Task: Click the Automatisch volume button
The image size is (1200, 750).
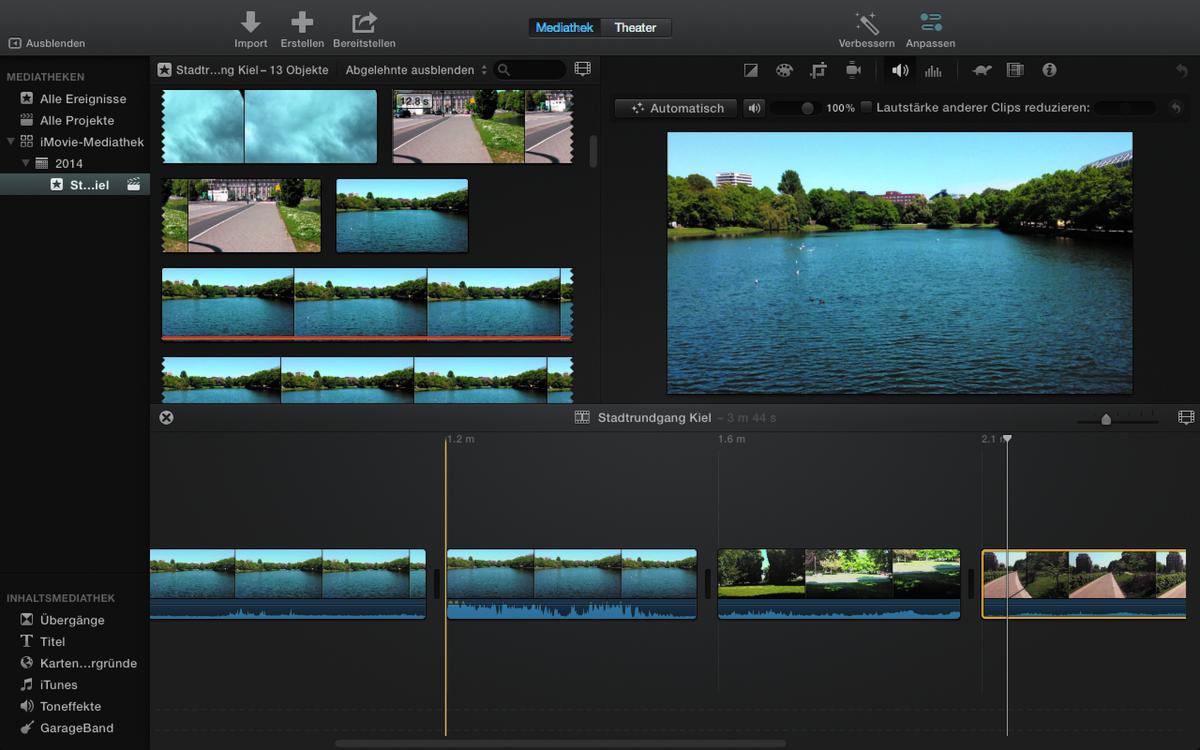Action: 676,108
